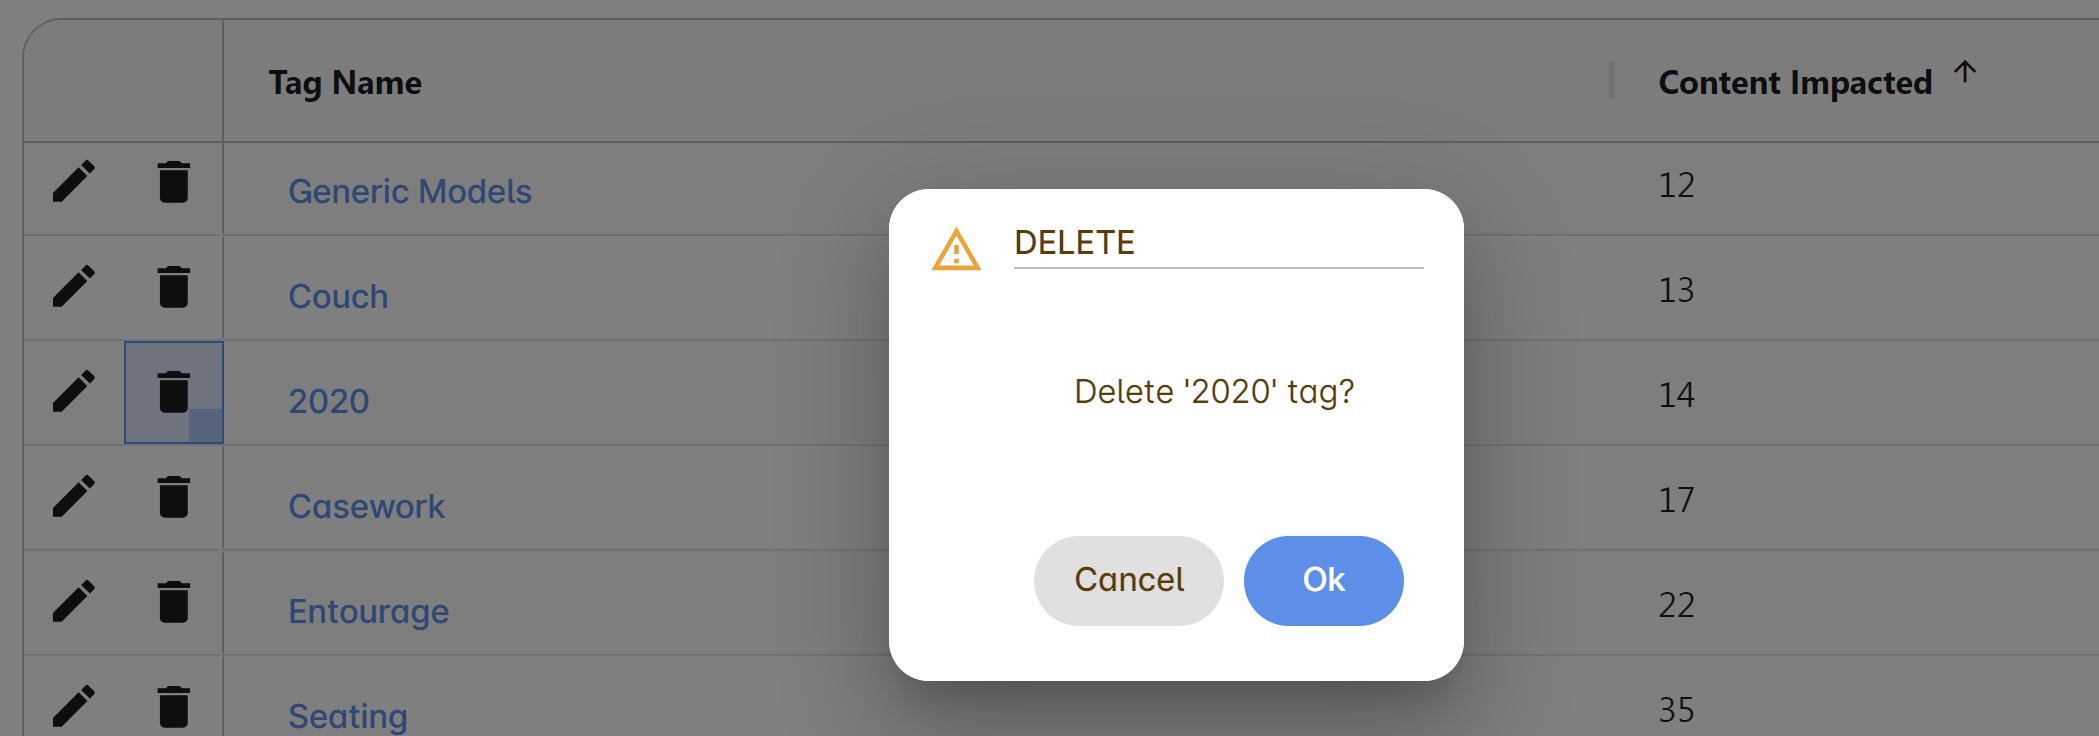Image resolution: width=2099 pixels, height=736 pixels.
Task: Edit the Seating tag
Action: [x=74, y=707]
